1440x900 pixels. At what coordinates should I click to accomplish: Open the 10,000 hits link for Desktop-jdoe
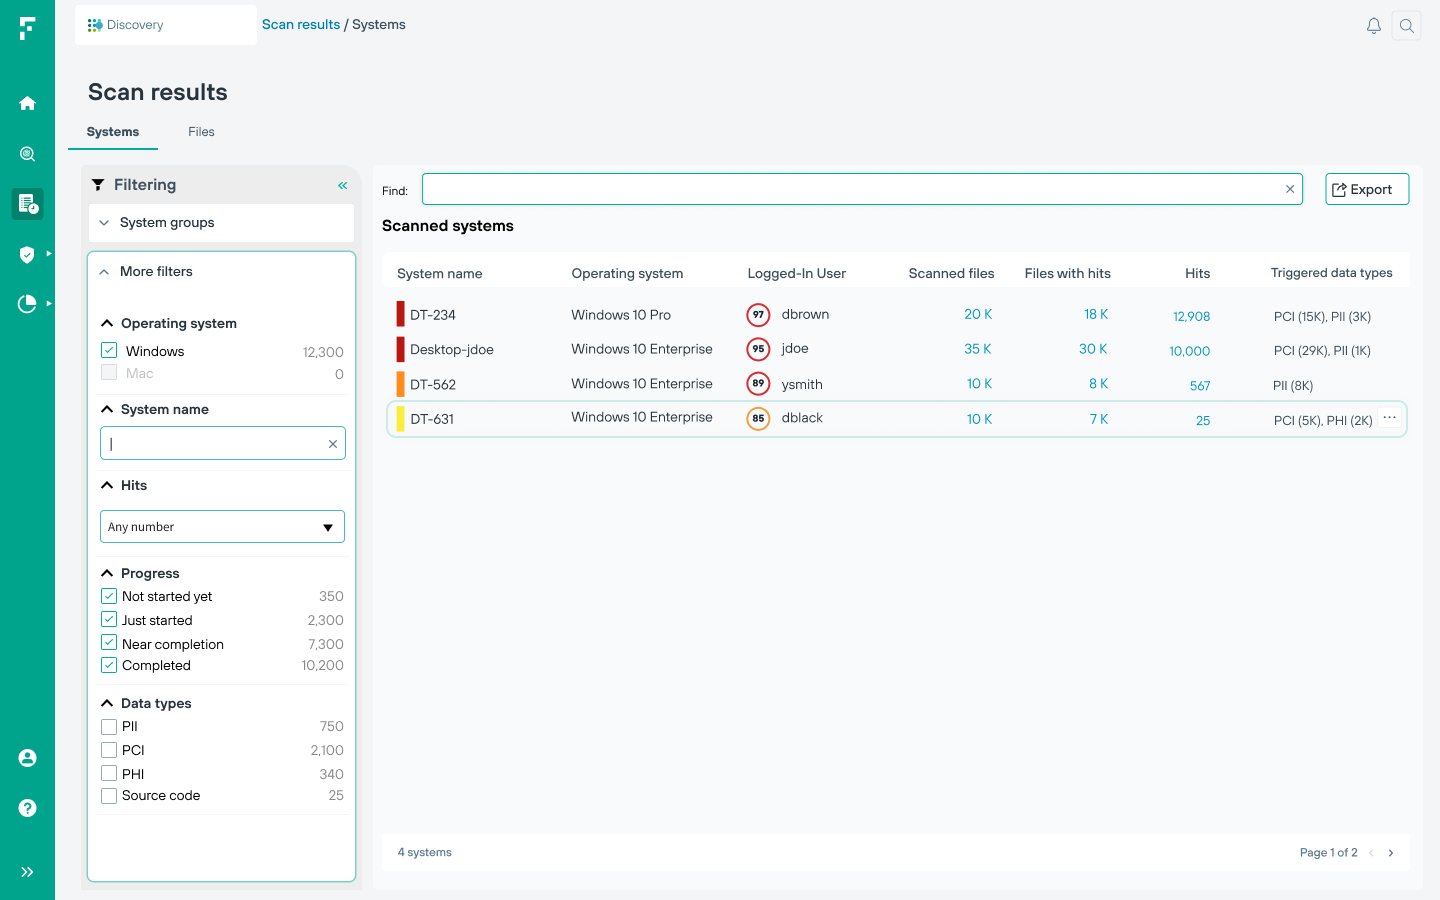[x=1189, y=351]
